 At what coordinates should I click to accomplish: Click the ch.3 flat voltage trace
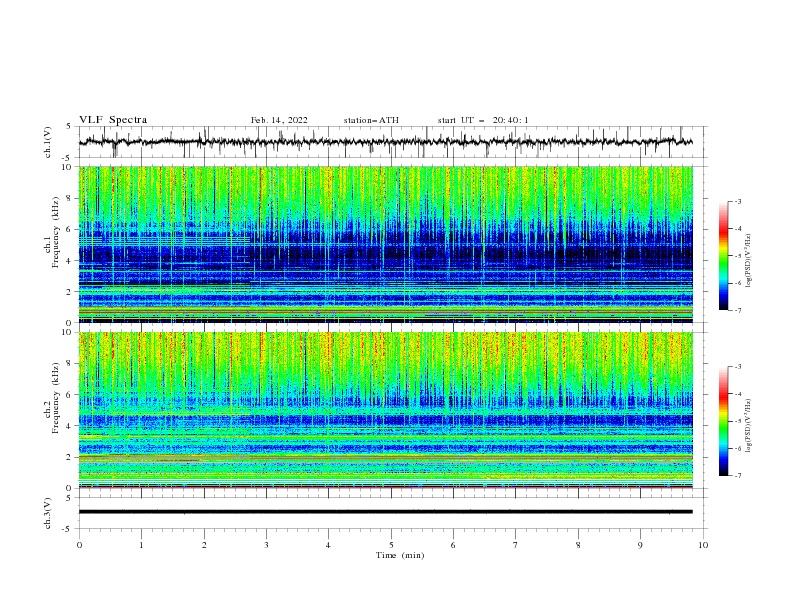click(385, 512)
